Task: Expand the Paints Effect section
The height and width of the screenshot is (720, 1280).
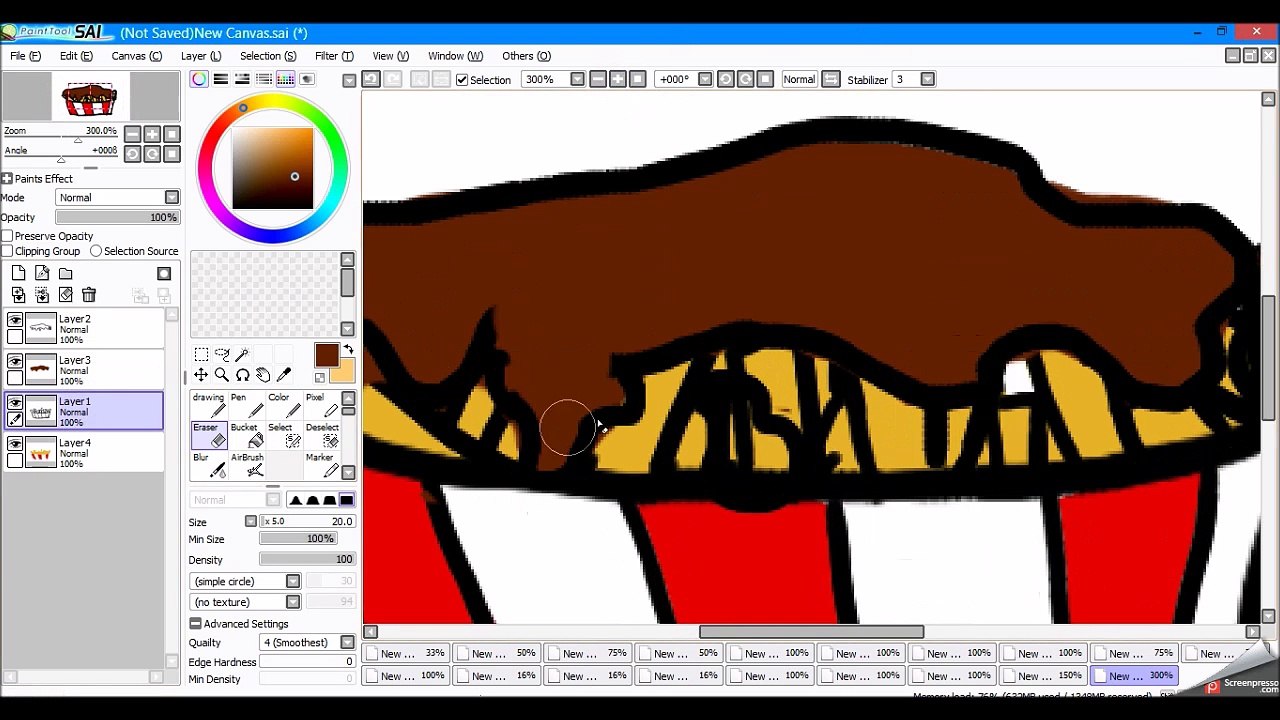Action: click(7, 179)
